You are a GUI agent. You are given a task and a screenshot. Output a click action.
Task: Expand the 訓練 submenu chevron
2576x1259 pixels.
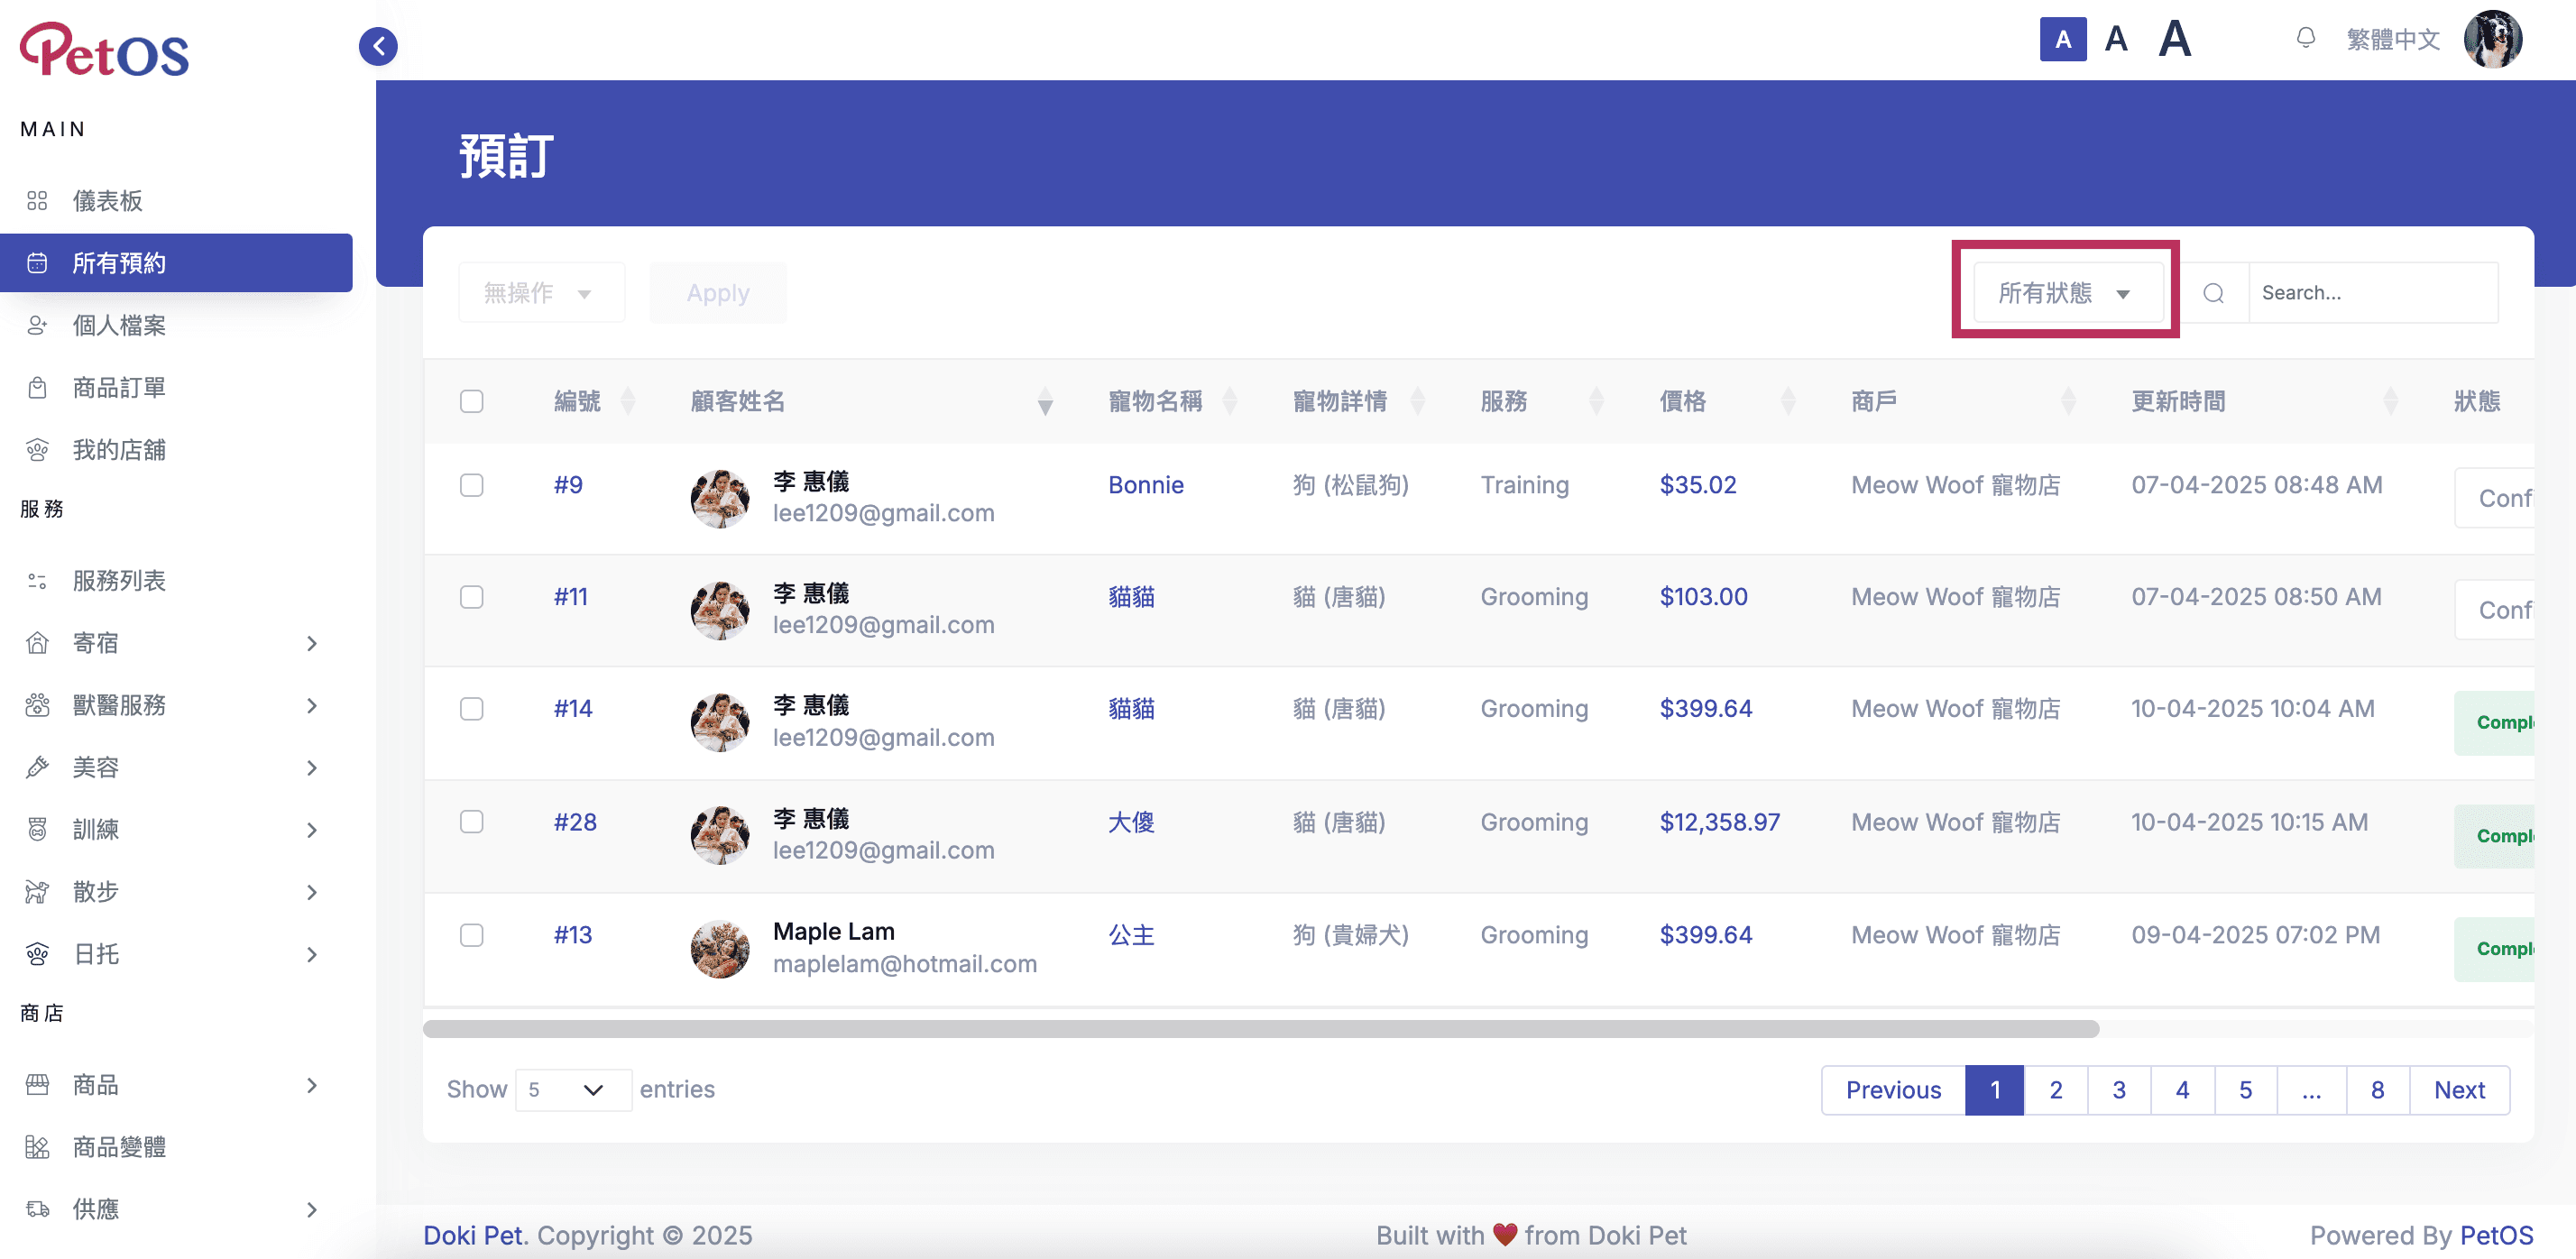pyautogui.click(x=312, y=829)
